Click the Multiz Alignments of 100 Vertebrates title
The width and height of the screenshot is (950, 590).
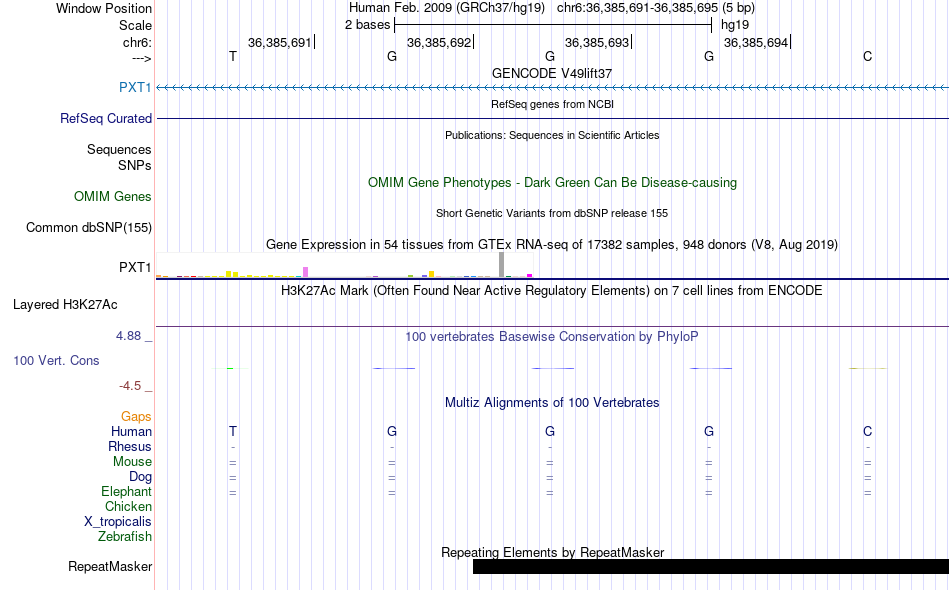pyautogui.click(x=552, y=402)
